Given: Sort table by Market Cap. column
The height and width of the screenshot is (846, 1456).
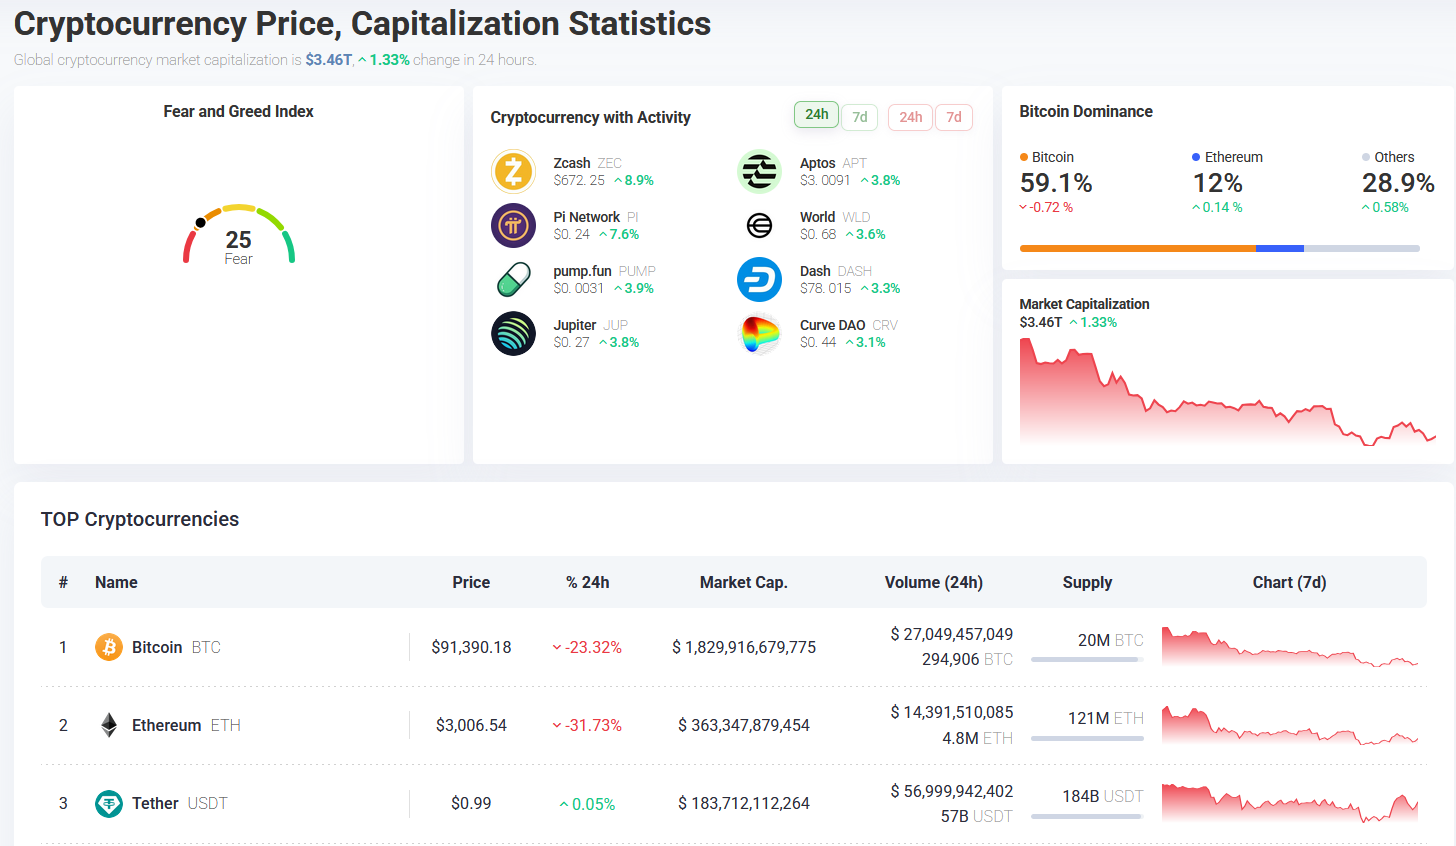Looking at the screenshot, I should pos(743,582).
